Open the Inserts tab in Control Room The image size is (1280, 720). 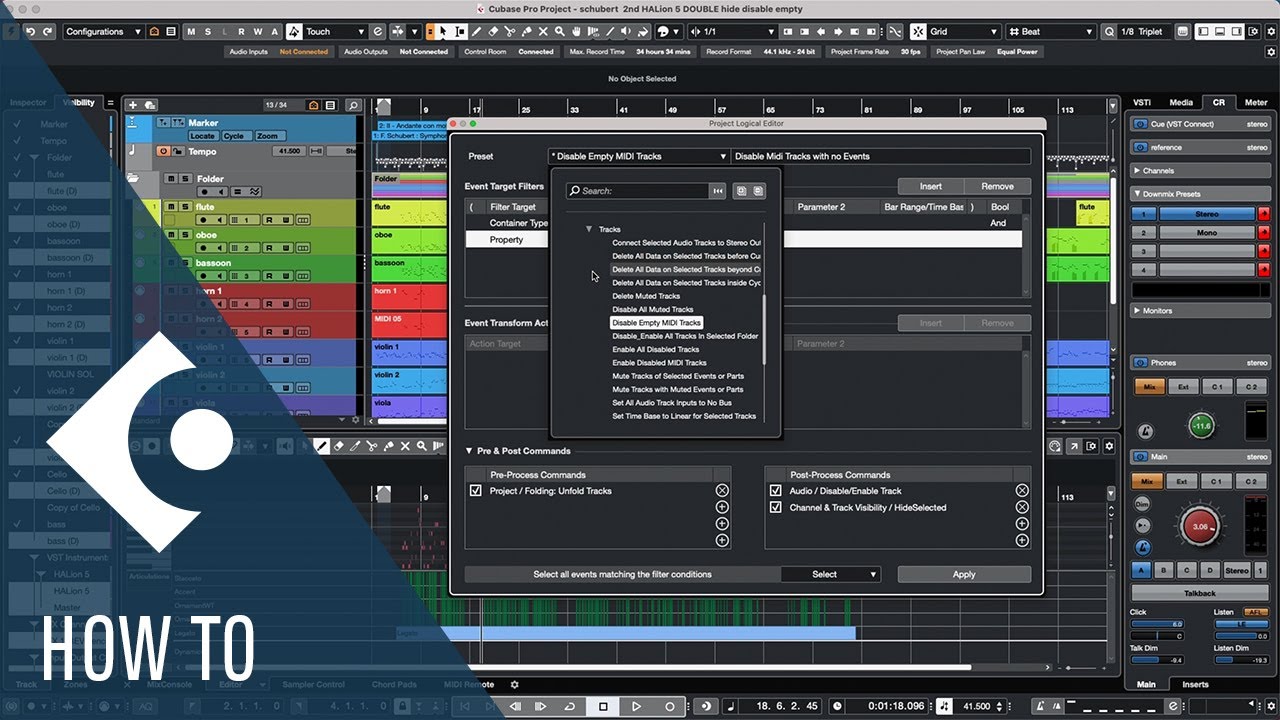click(x=1195, y=685)
